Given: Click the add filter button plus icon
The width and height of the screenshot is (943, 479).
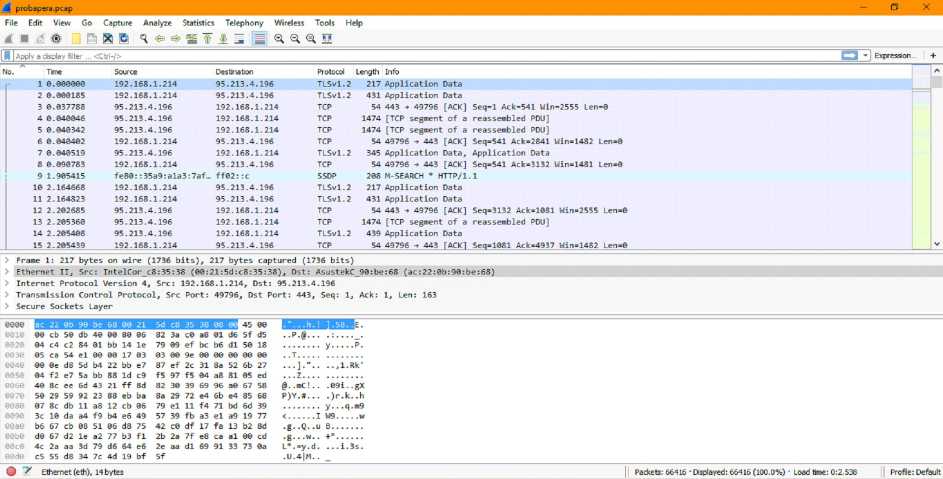Looking at the screenshot, I should pyautogui.click(x=933, y=55).
